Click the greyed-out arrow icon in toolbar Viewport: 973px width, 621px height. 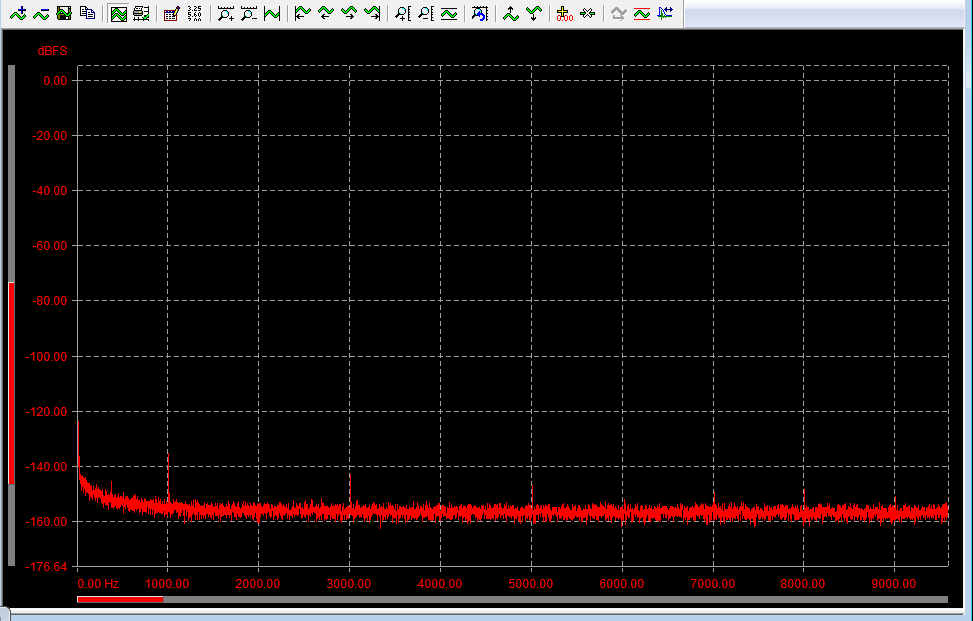tap(618, 13)
